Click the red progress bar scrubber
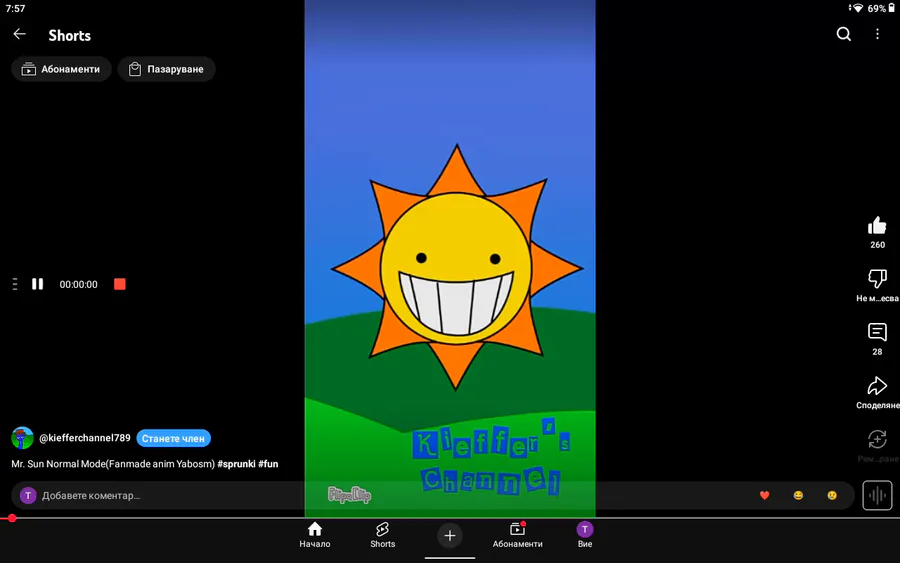Viewport: 900px width, 563px height. click(x=12, y=518)
